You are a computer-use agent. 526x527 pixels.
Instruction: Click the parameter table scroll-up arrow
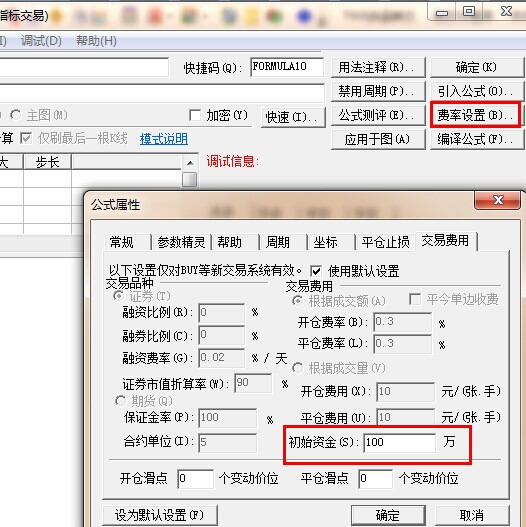pos(190,163)
